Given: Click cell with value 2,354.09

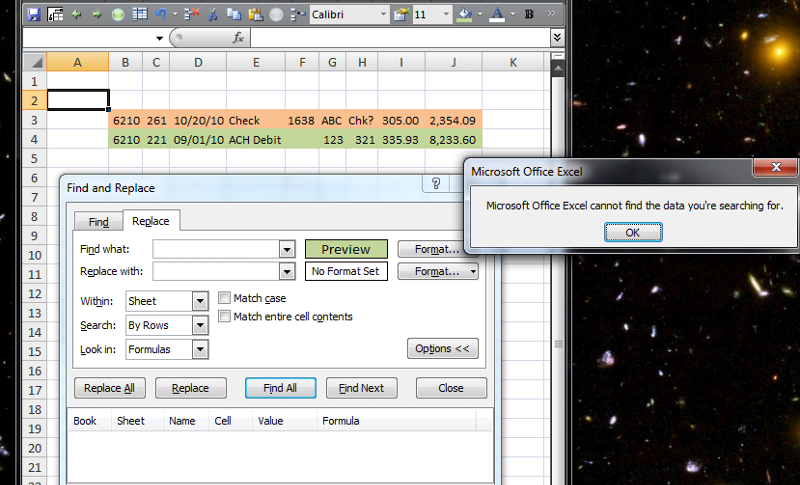Looking at the screenshot, I should [x=454, y=120].
